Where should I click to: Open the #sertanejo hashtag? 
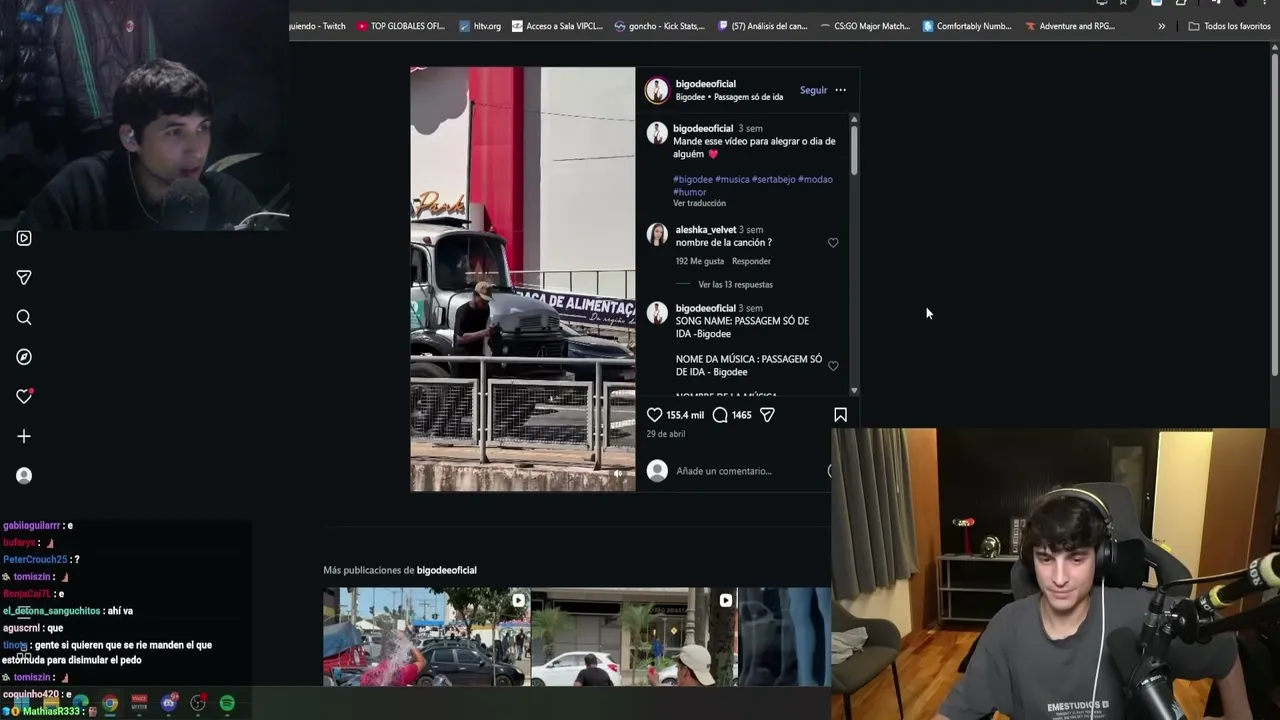[774, 179]
